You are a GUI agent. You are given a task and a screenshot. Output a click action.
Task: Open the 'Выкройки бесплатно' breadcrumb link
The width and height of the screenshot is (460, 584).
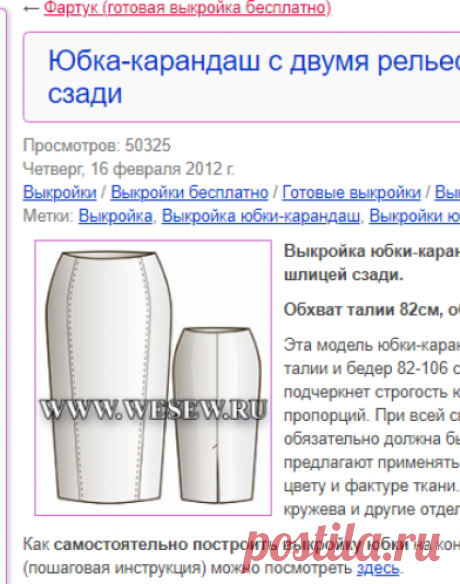(x=190, y=193)
